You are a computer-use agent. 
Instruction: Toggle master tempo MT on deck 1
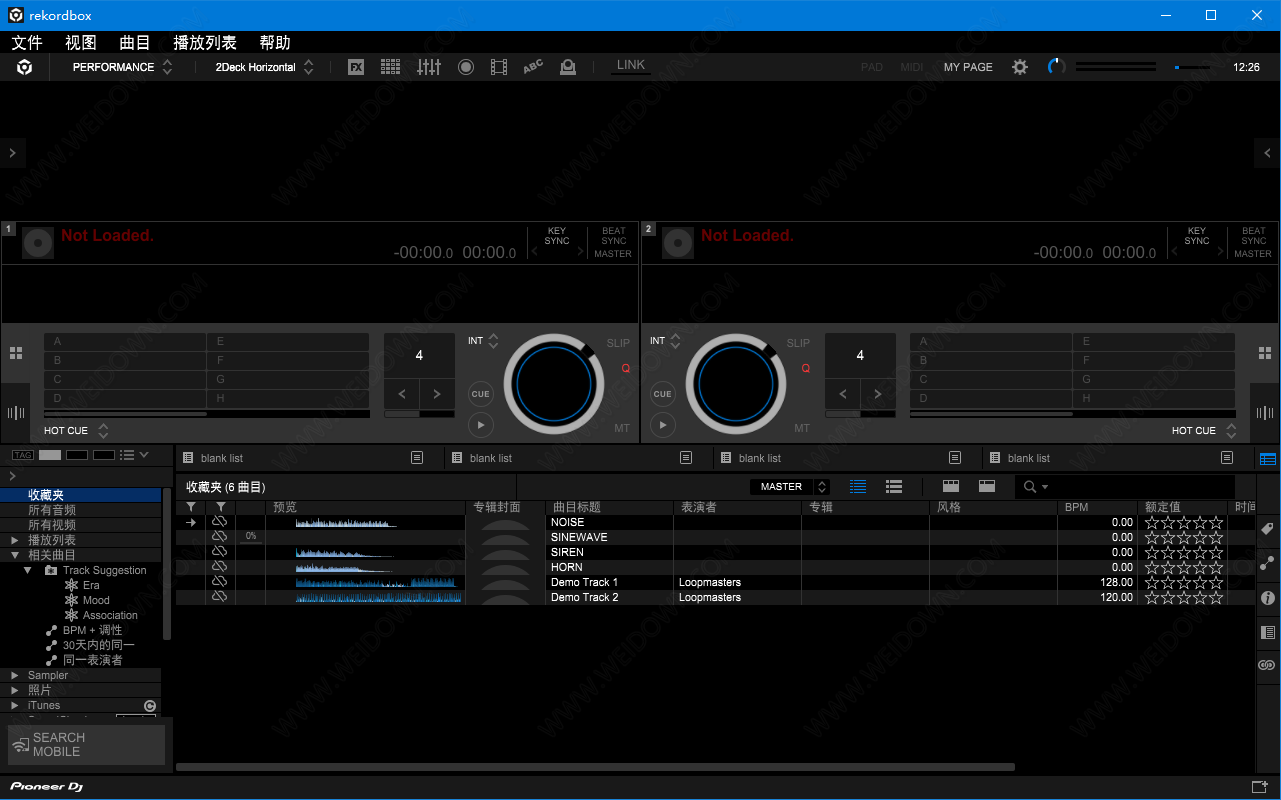point(622,428)
